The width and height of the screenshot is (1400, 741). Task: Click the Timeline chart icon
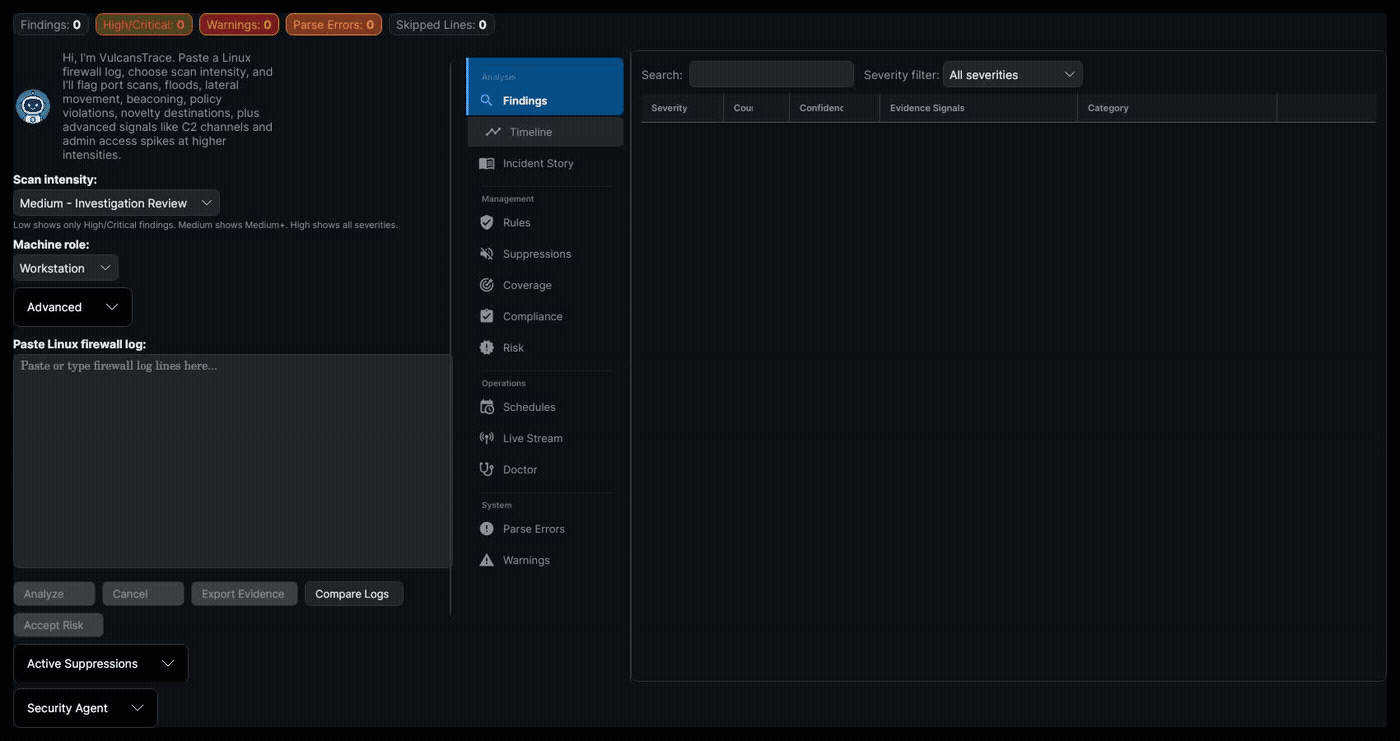pos(493,132)
